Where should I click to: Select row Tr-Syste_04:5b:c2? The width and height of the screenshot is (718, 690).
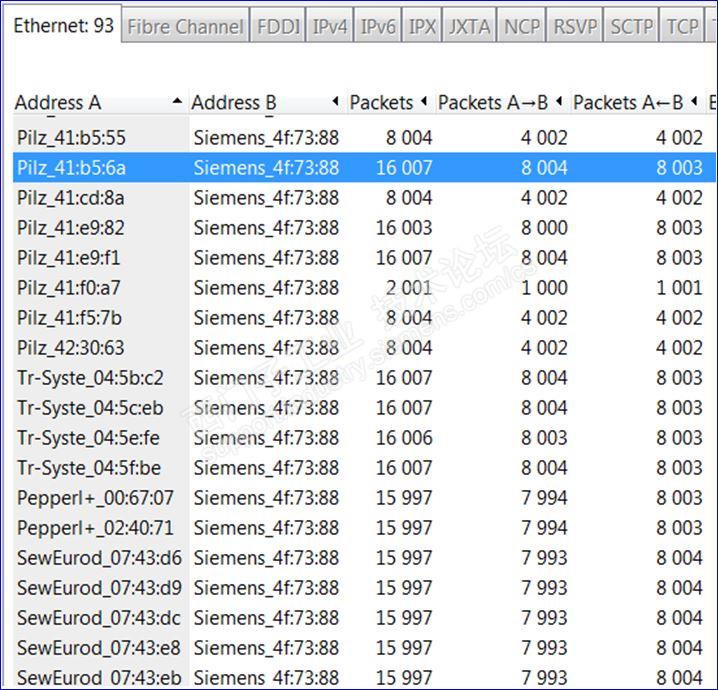pos(364,378)
